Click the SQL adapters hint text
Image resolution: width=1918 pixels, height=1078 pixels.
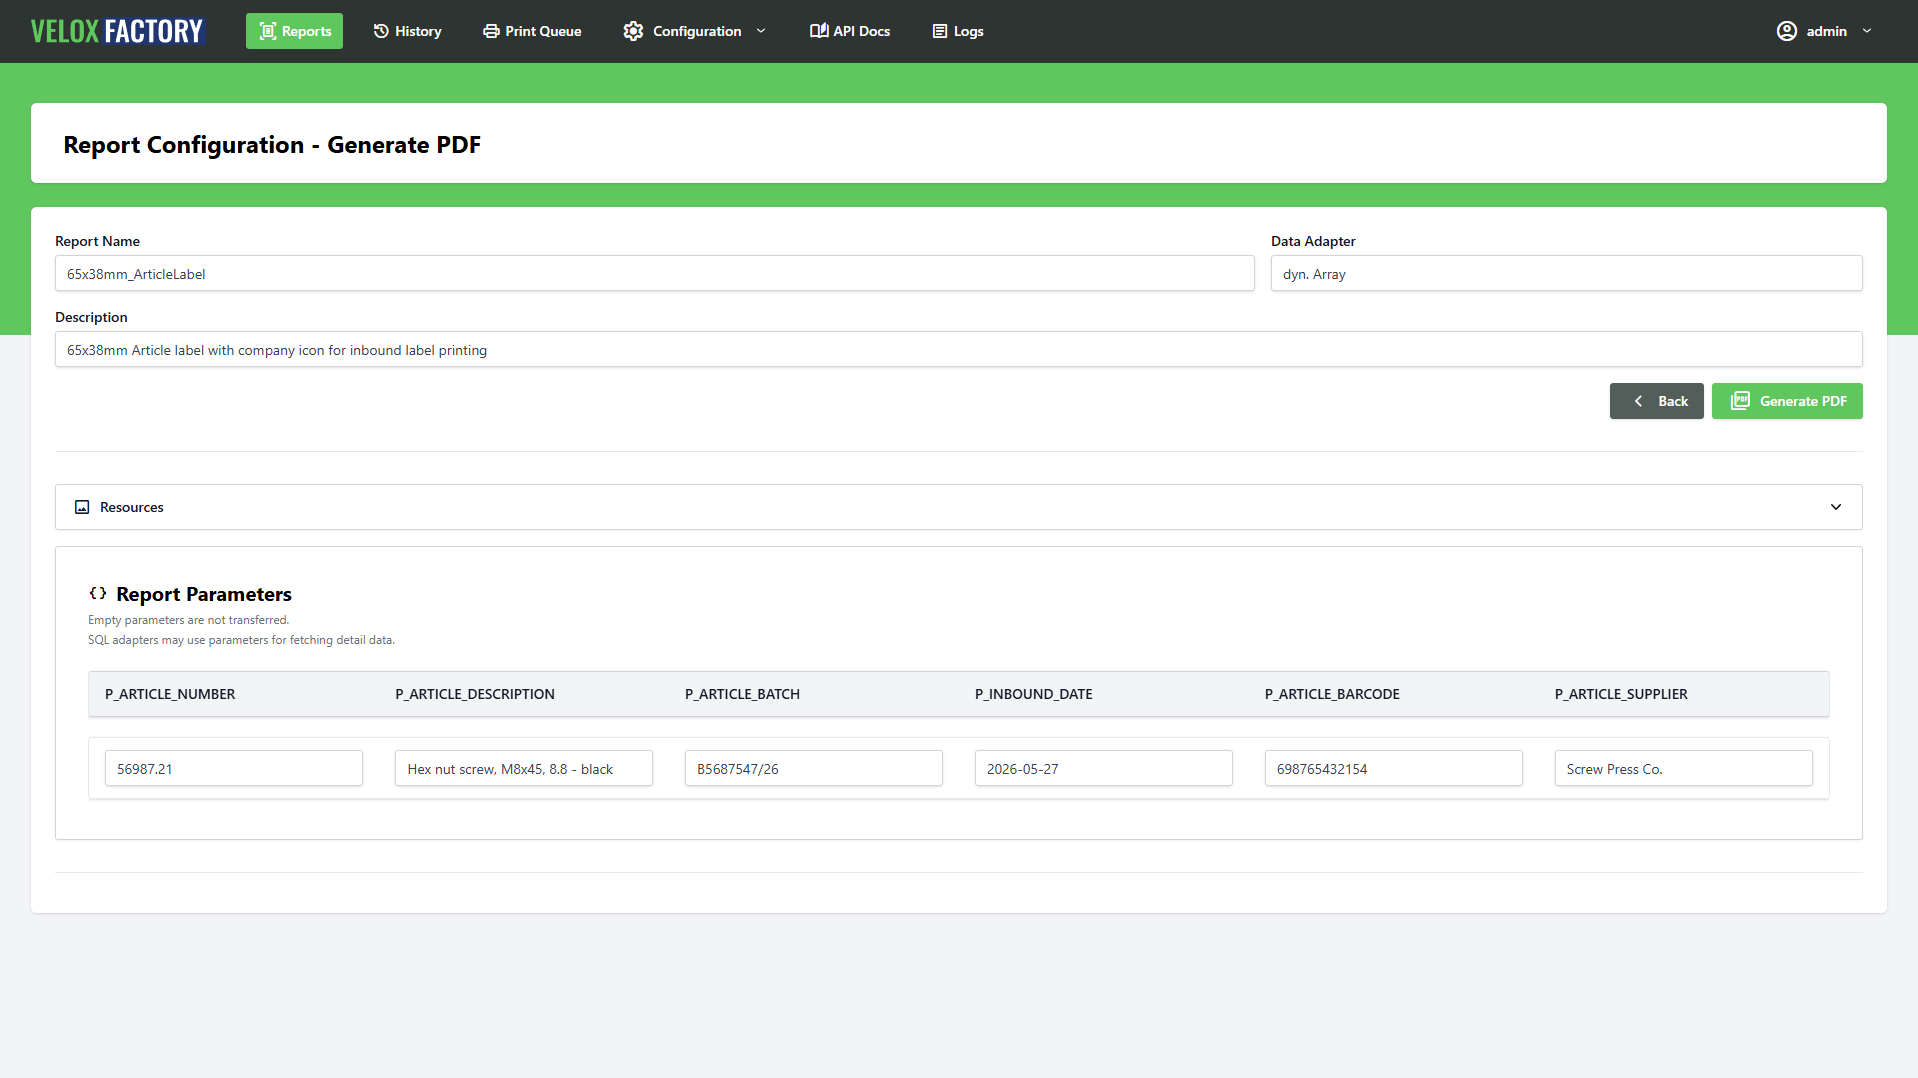241,640
